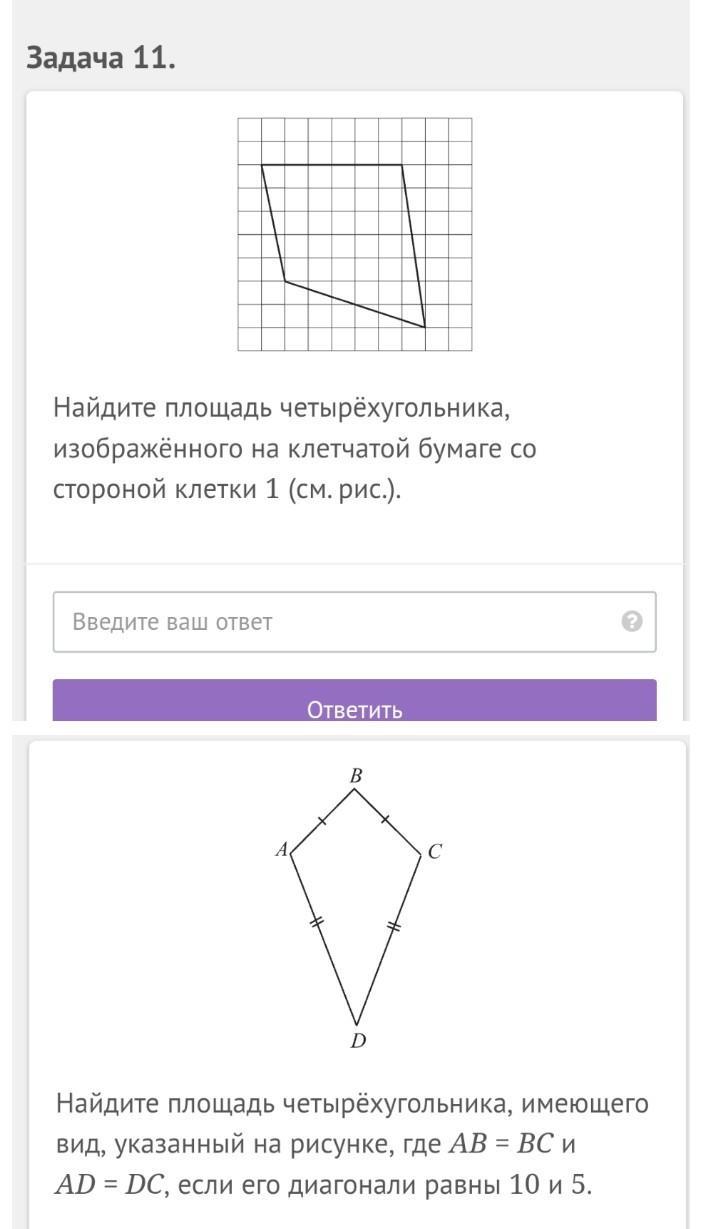Click the double tick mark on side AD
Image resolution: width=704 pixels, height=1229 pixels.
coord(317,923)
